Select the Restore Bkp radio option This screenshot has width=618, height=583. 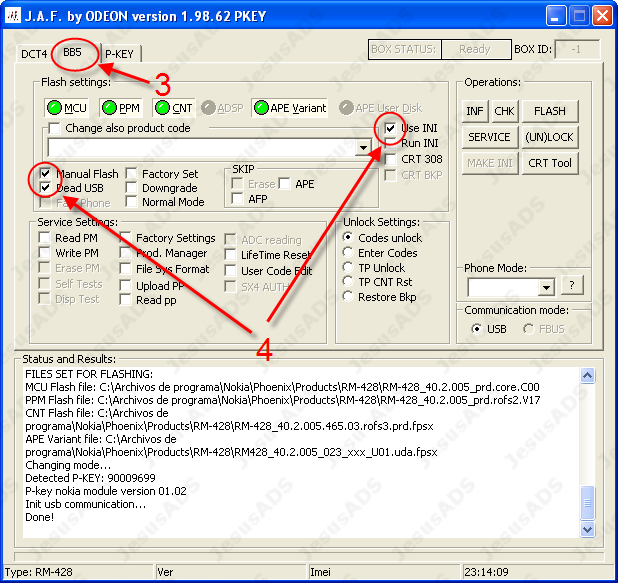(348, 296)
